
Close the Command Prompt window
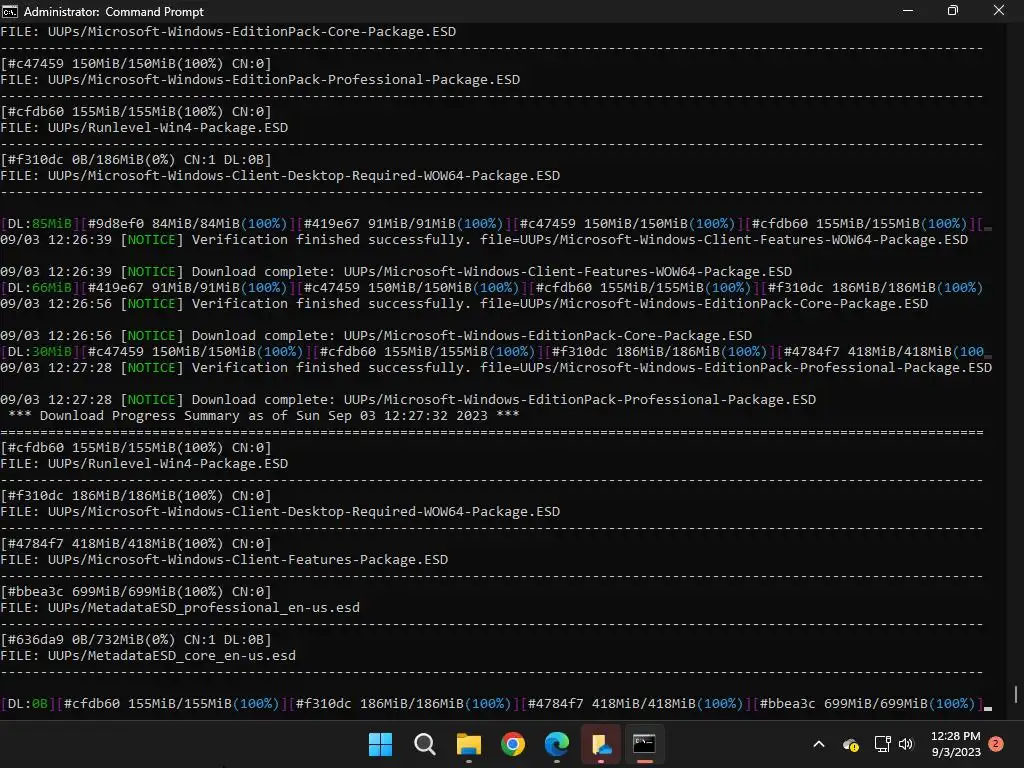pos(999,11)
